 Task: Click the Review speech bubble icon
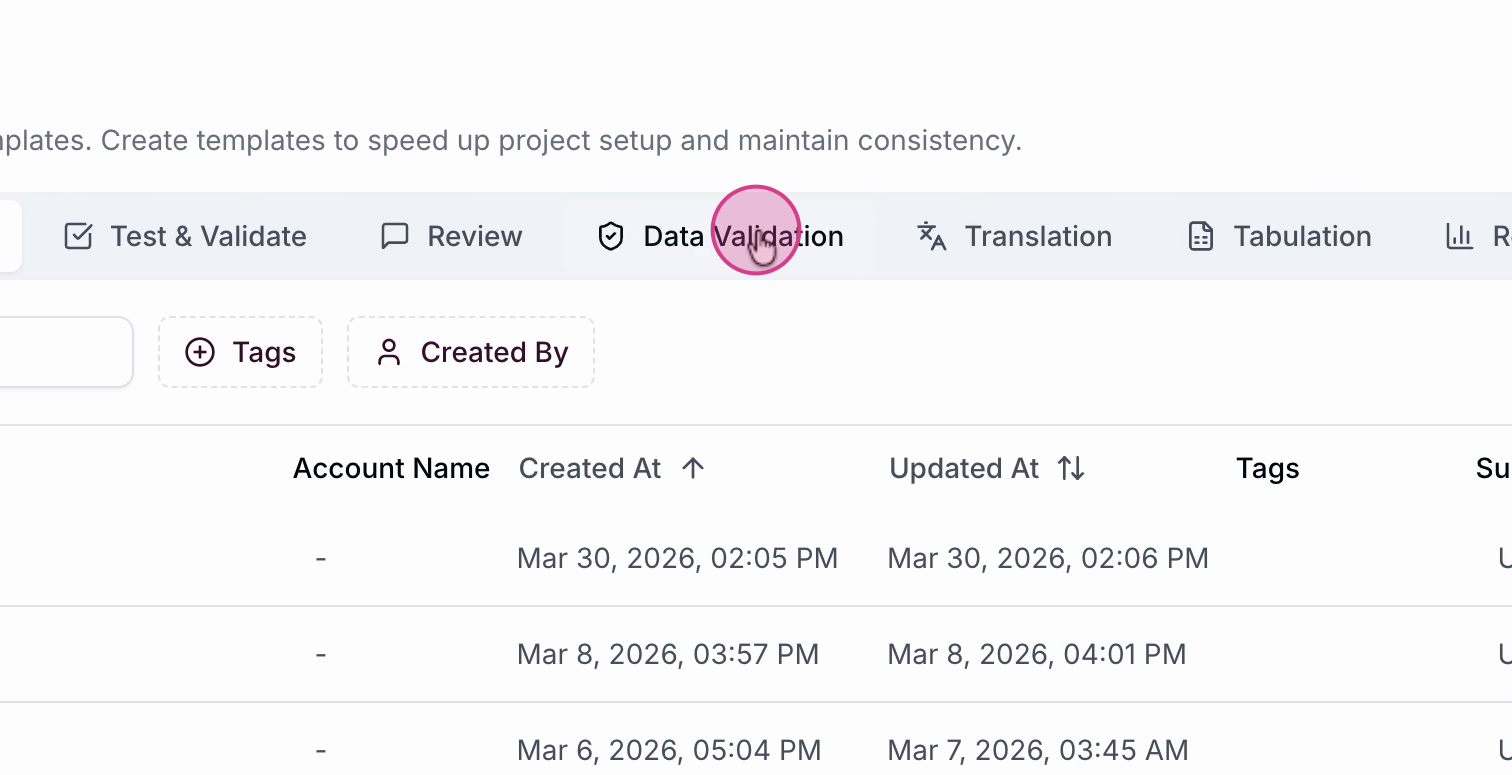395,236
